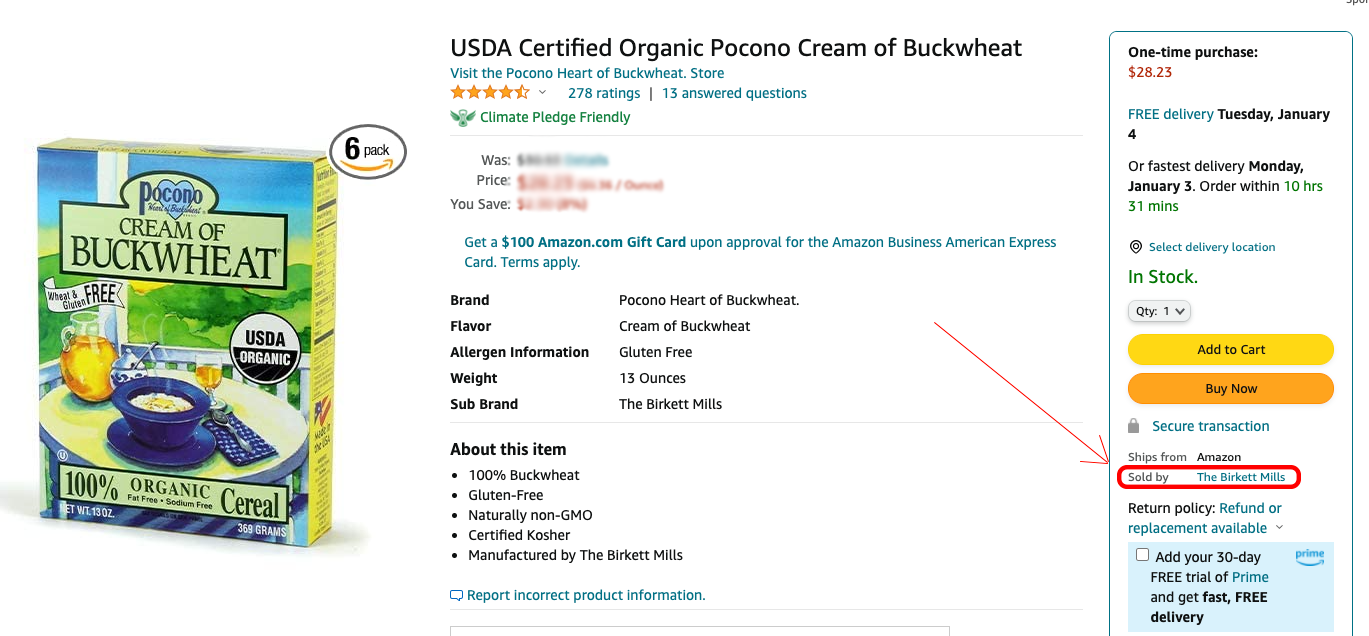Click Select delivery location link

tap(1212, 247)
